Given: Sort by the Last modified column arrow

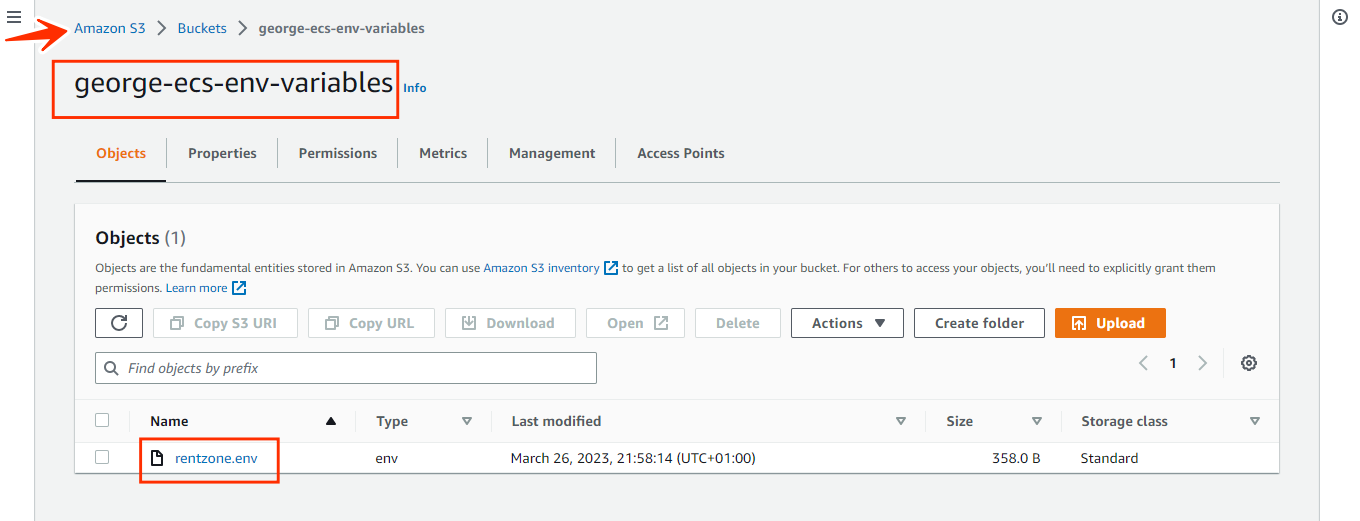Looking at the screenshot, I should coord(901,421).
